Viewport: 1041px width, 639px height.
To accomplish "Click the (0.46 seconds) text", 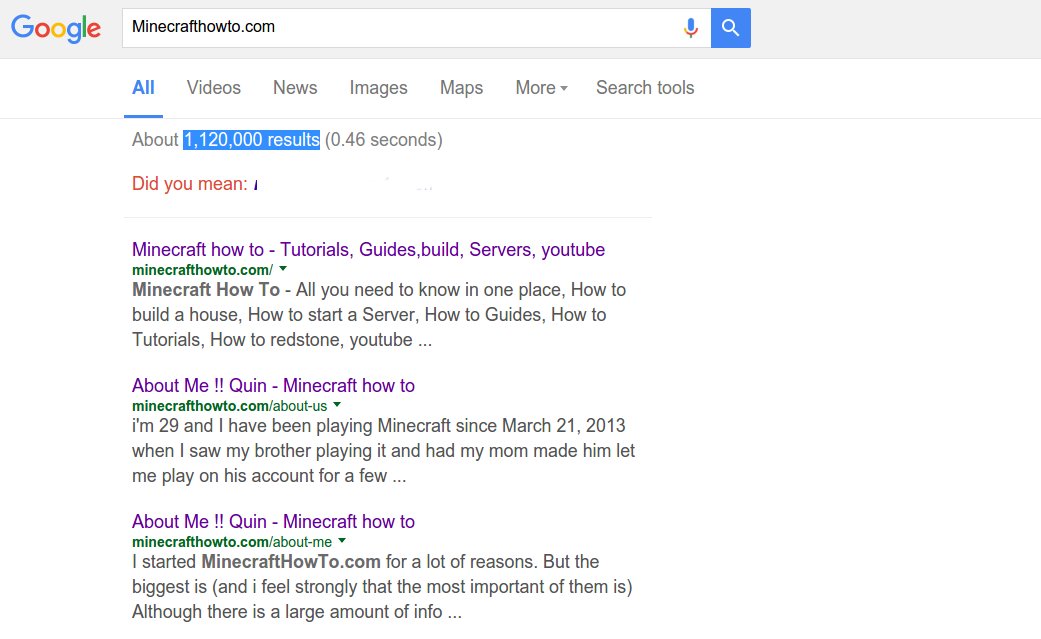I will coord(384,139).
